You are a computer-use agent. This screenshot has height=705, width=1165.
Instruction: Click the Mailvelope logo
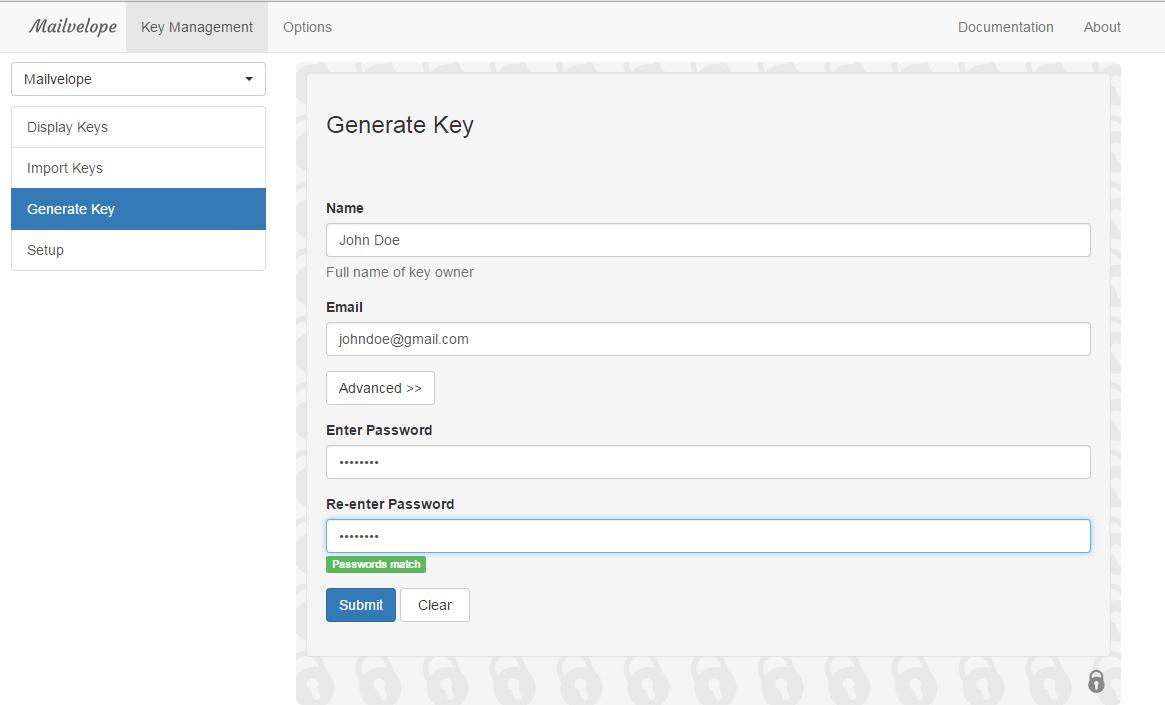pyautogui.click(x=72, y=27)
